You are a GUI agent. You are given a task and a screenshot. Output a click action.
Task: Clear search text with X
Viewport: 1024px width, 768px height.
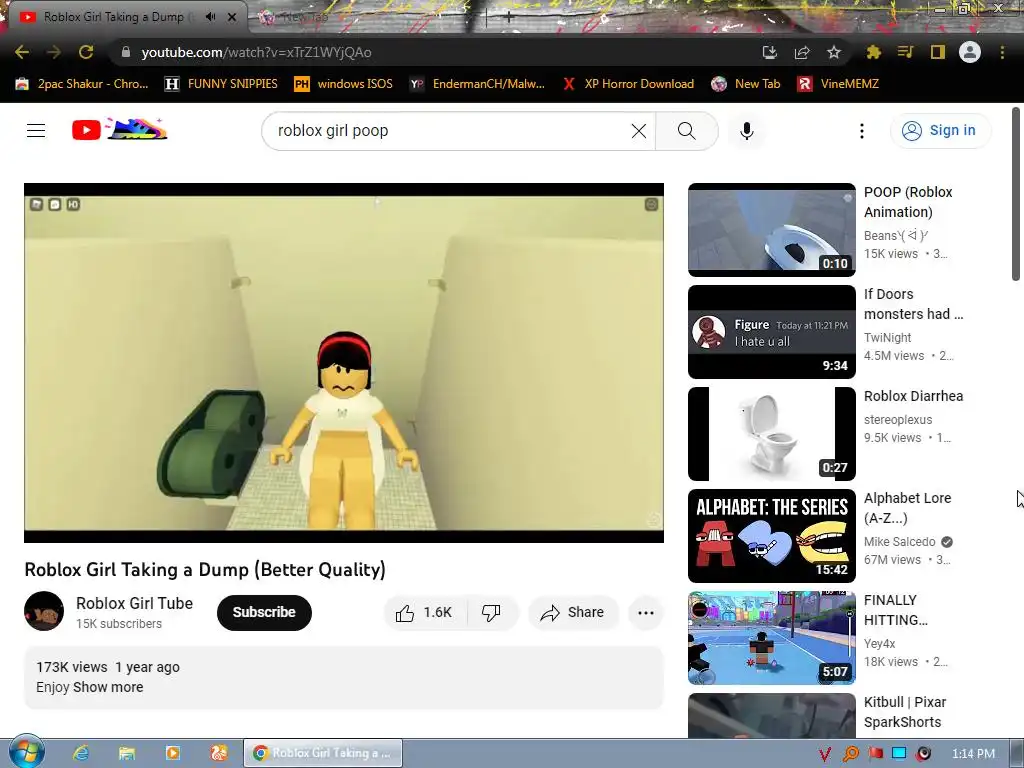[639, 131]
